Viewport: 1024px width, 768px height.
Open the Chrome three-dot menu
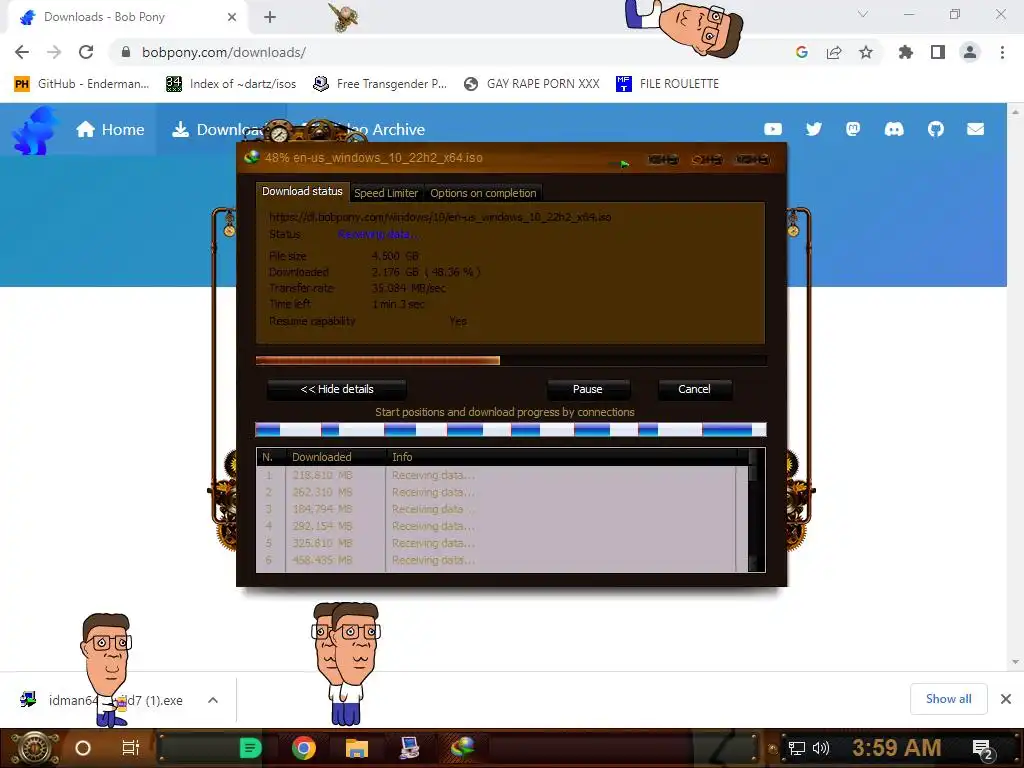point(1002,52)
